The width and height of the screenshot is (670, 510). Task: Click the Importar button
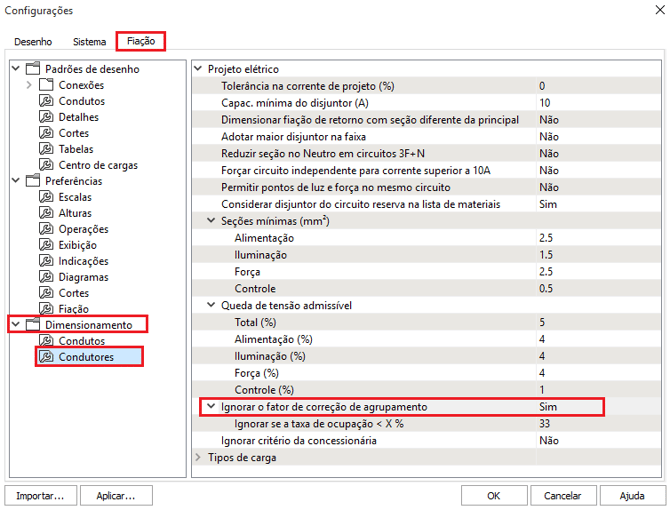point(40,495)
